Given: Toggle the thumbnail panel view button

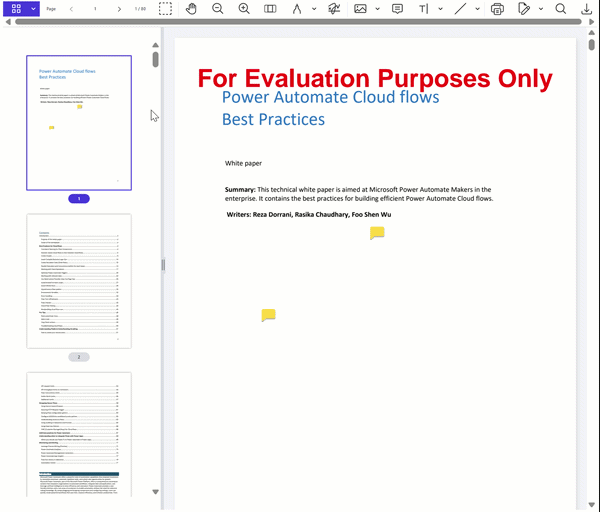Looking at the screenshot, I should pos(15,8).
